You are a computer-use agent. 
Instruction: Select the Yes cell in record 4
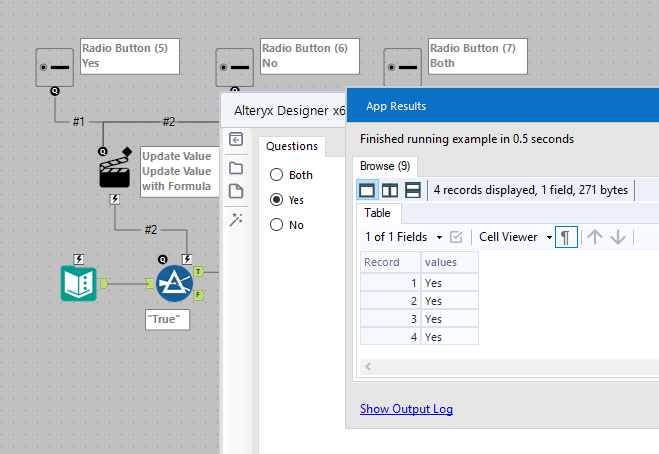point(449,337)
